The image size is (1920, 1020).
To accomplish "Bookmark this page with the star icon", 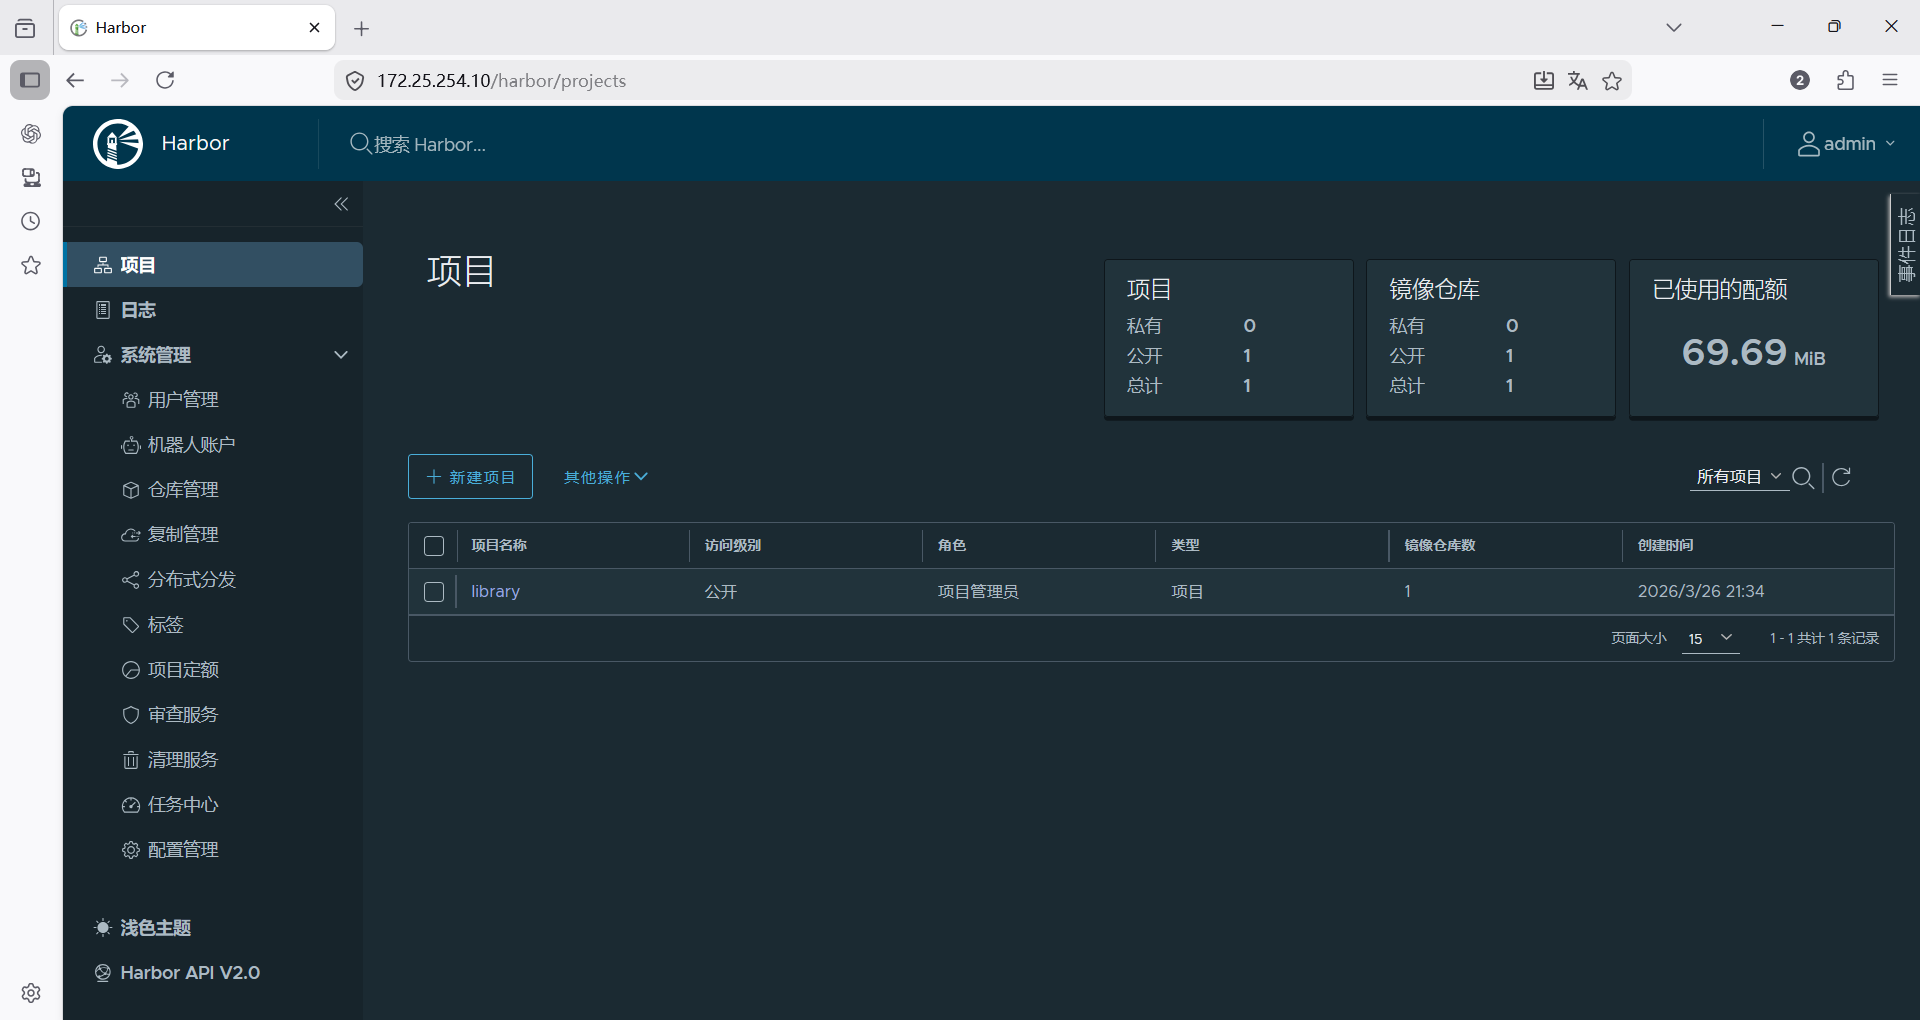I will pos(1612,81).
